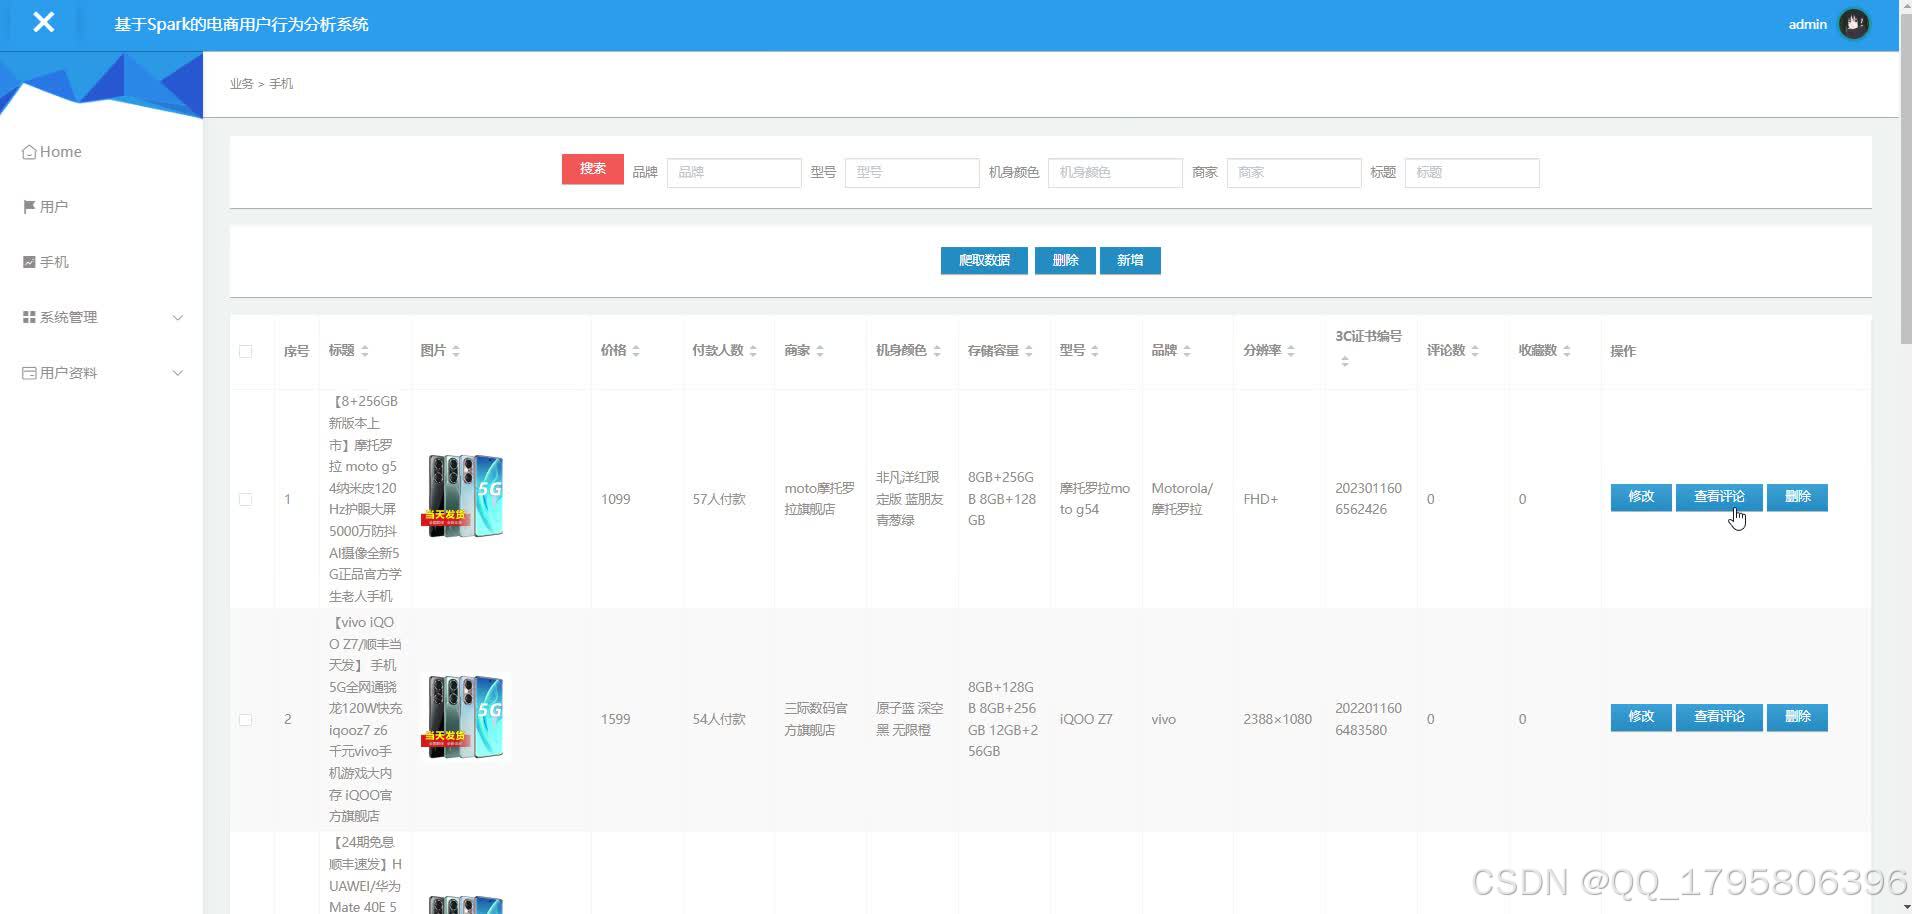Click the 爬取数据 button
The width and height of the screenshot is (1912, 914).
(984, 261)
